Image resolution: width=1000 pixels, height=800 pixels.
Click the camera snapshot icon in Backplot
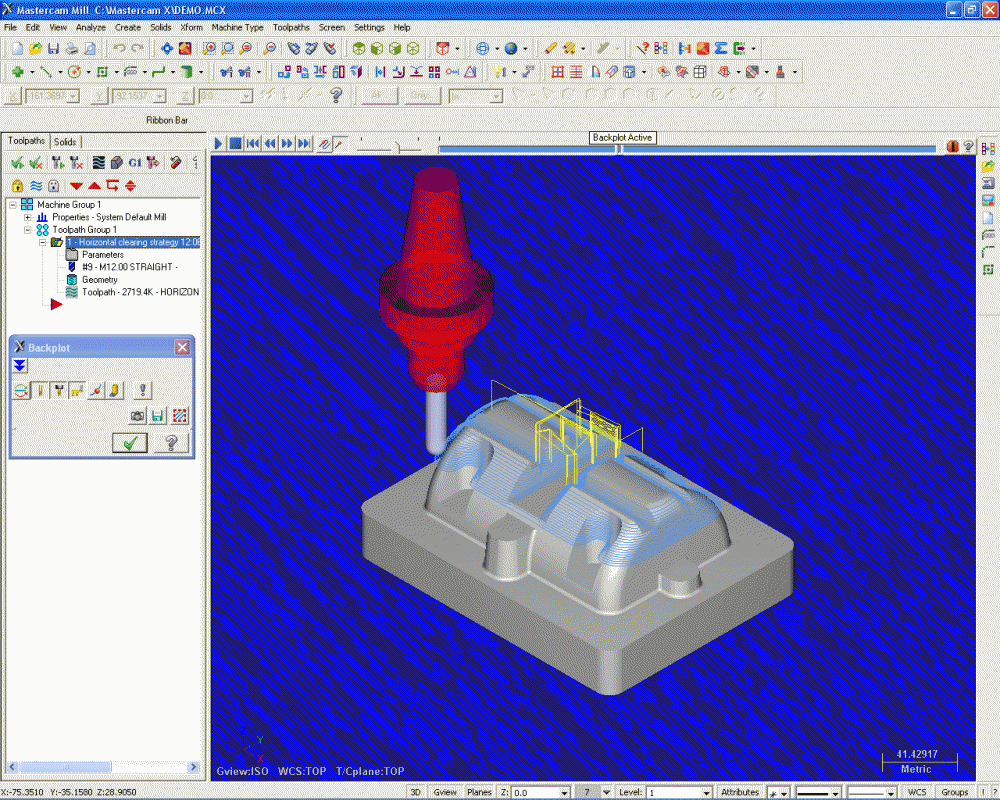tap(137, 417)
